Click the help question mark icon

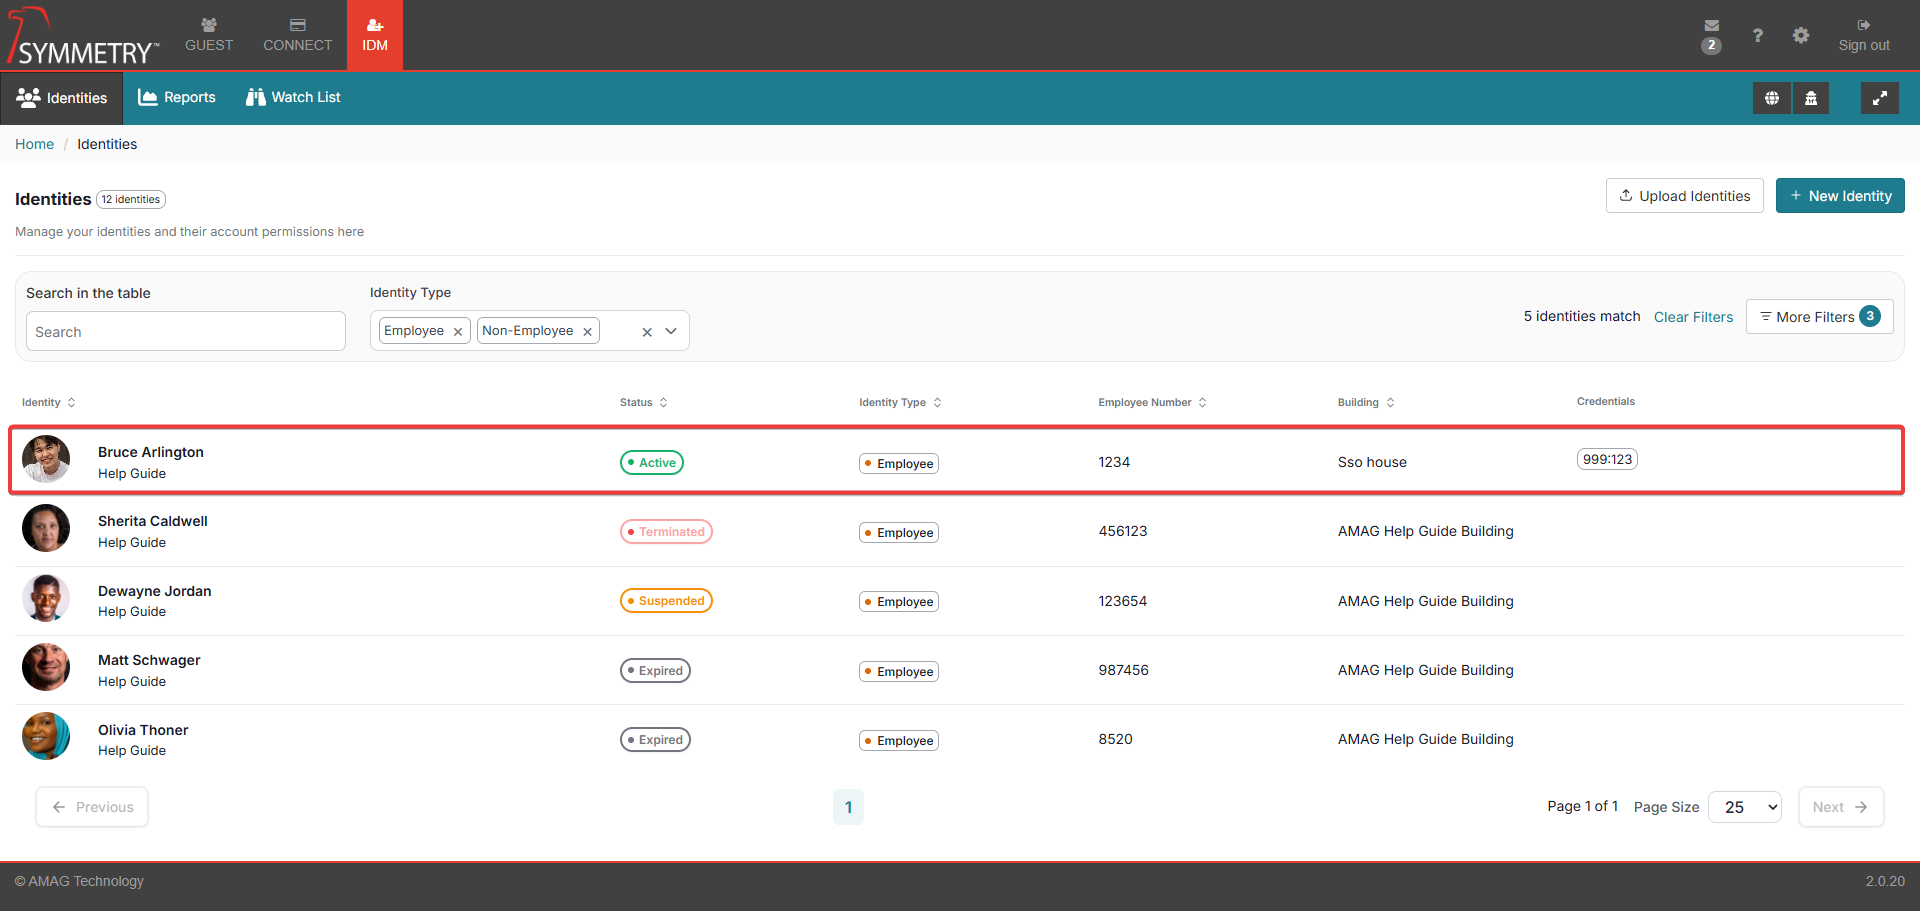(1757, 36)
